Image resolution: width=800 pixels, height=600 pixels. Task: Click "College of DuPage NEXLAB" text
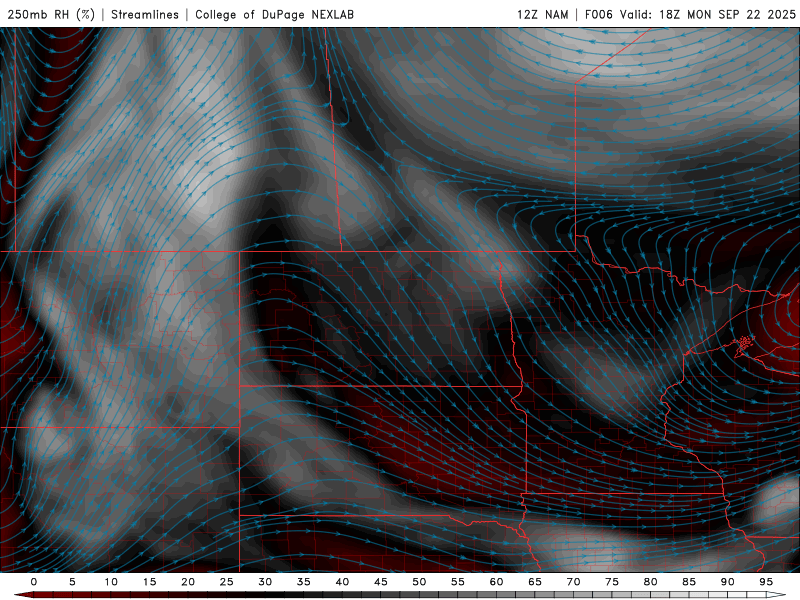point(274,14)
